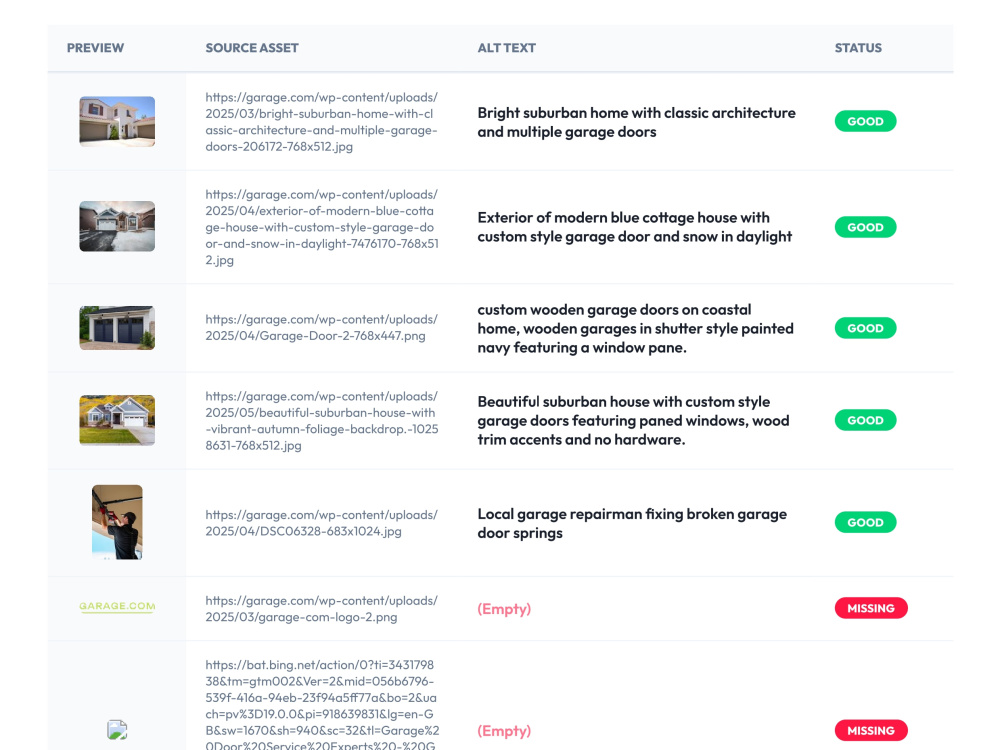The width and height of the screenshot is (1000, 750).
Task: Click the (Empty) alt text for bing URL
Action: [x=504, y=731]
